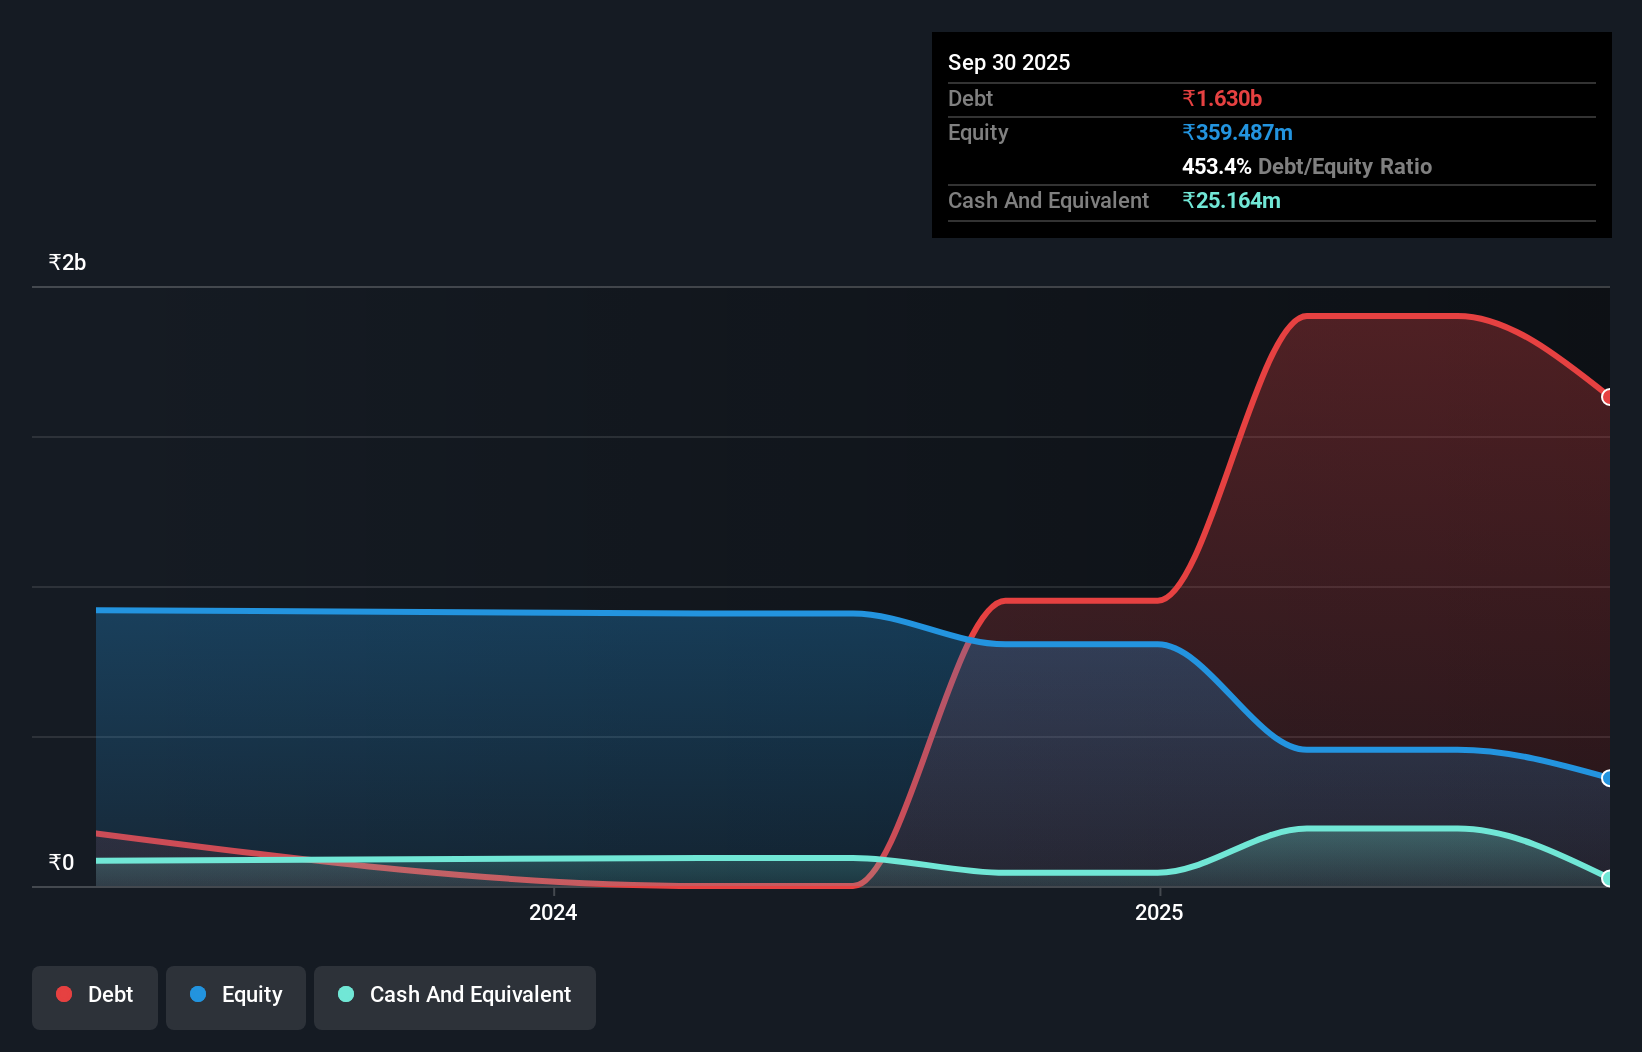This screenshot has height=1052, width=1642.
Task: Click the teal Cash And Equivalent legend dot
Action: click(345, 994)
